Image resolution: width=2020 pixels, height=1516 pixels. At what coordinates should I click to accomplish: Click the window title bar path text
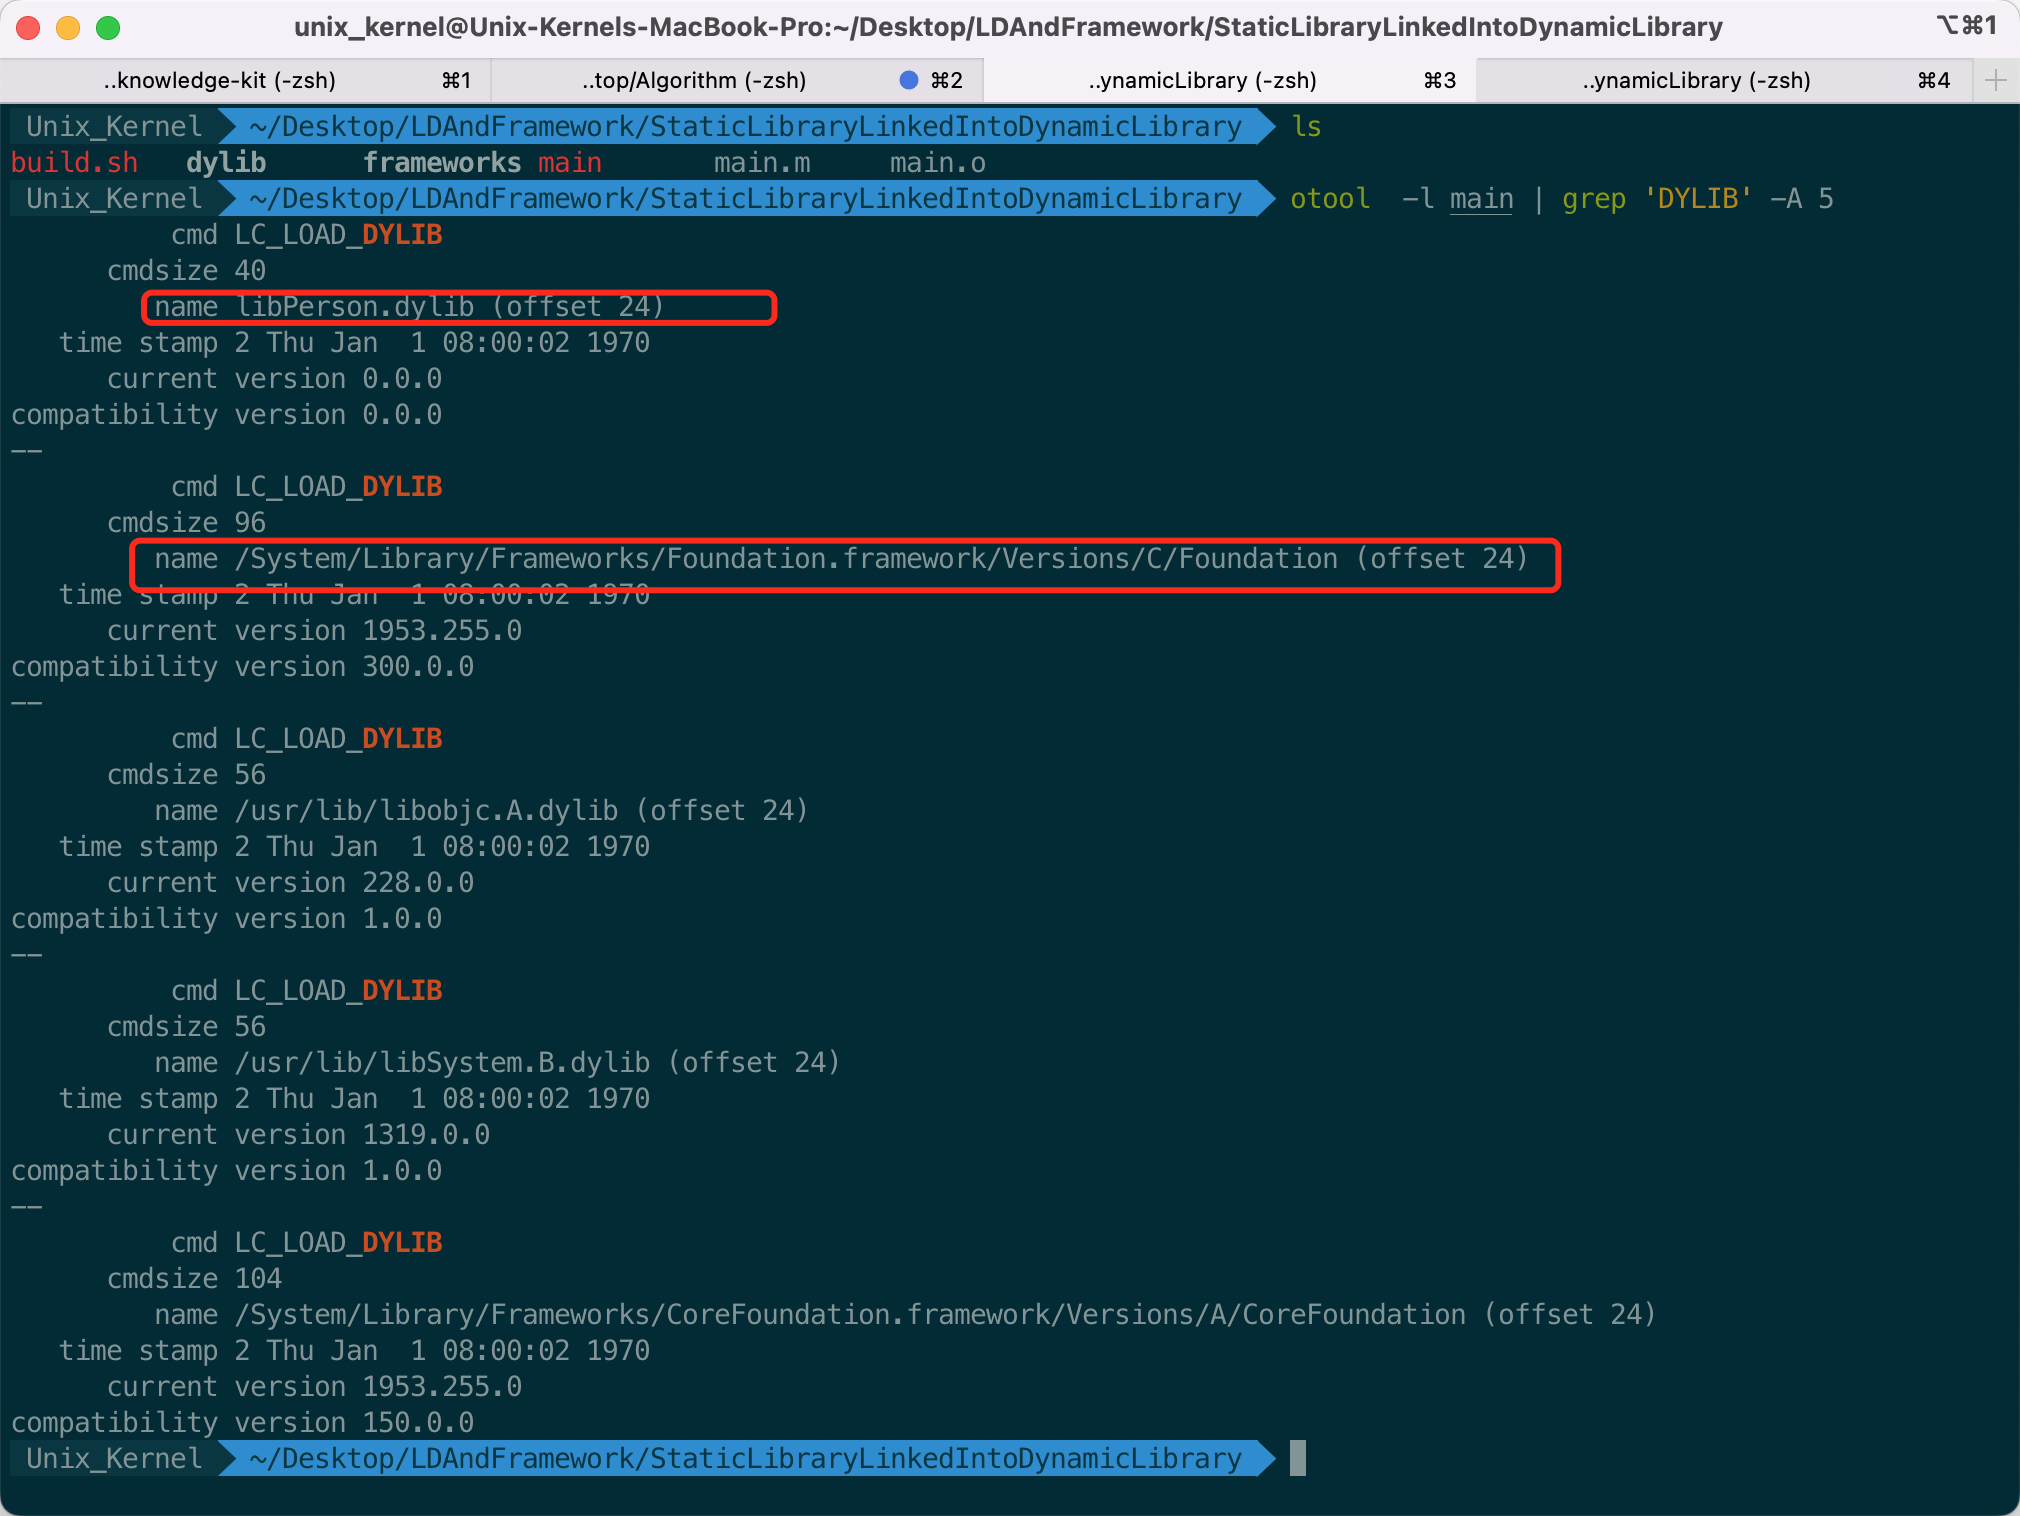click(1008, 27)
